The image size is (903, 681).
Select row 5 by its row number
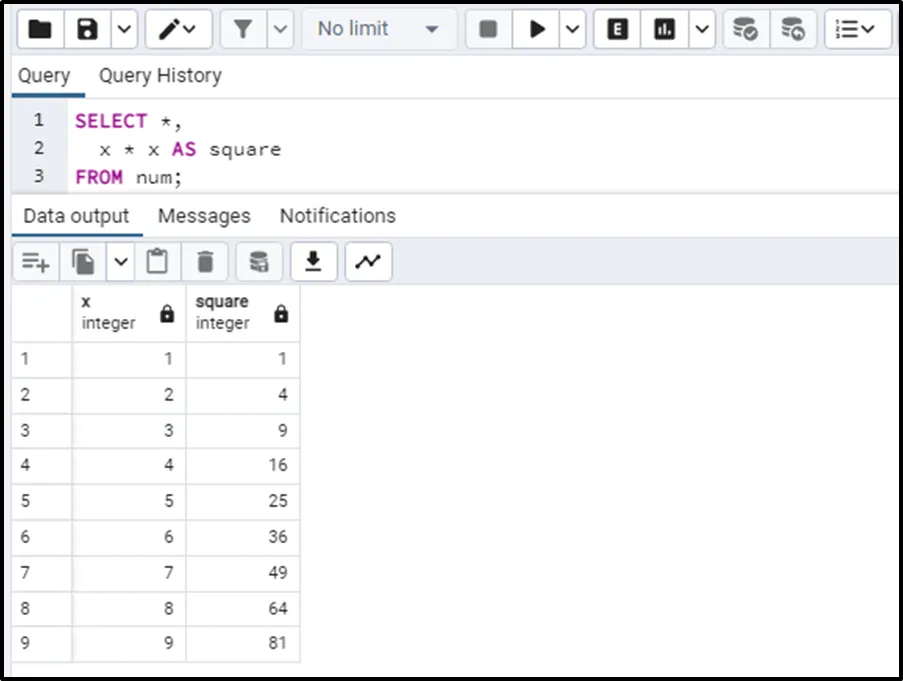pos(26,501)
